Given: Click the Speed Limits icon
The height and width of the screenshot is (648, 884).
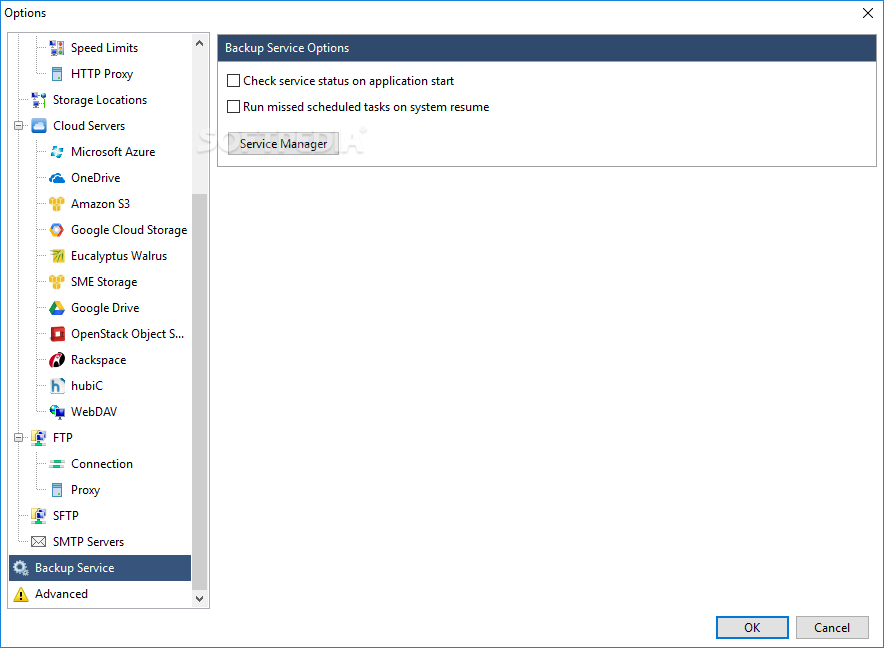Looking at the screenshot, I should click(x=57, y=48).
